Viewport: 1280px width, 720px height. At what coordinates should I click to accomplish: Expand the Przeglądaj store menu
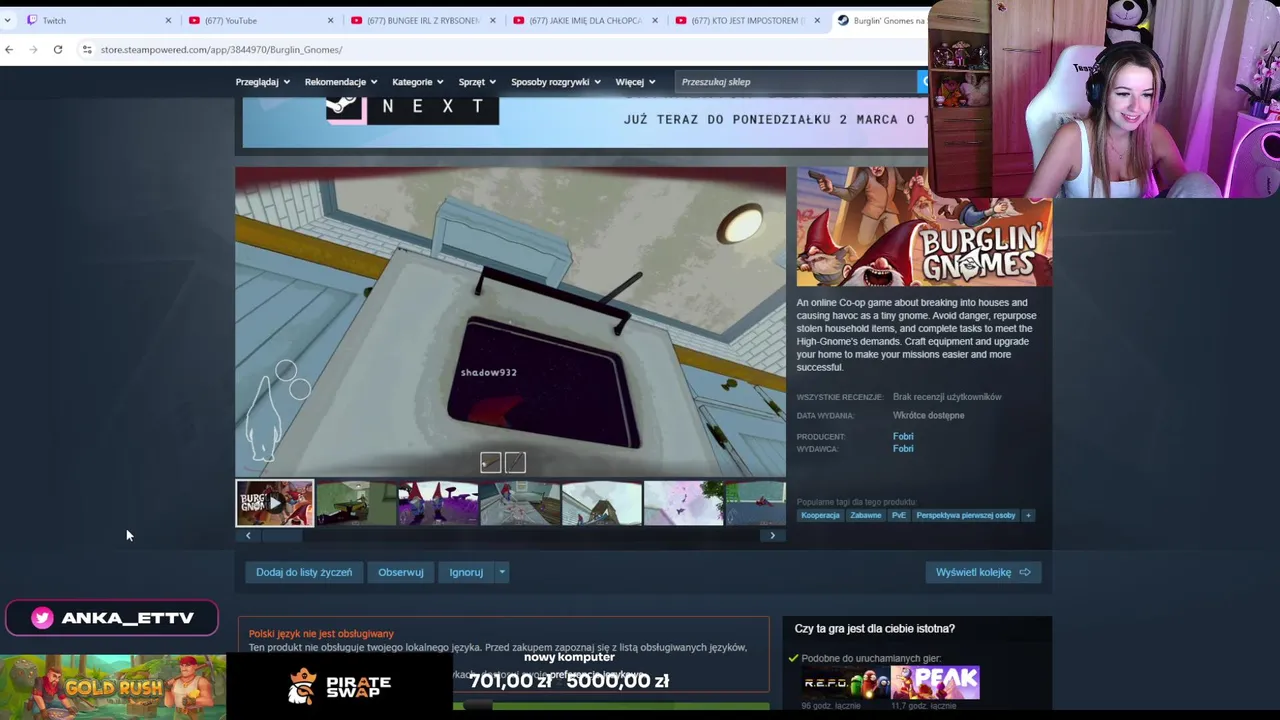coord(262,82)
